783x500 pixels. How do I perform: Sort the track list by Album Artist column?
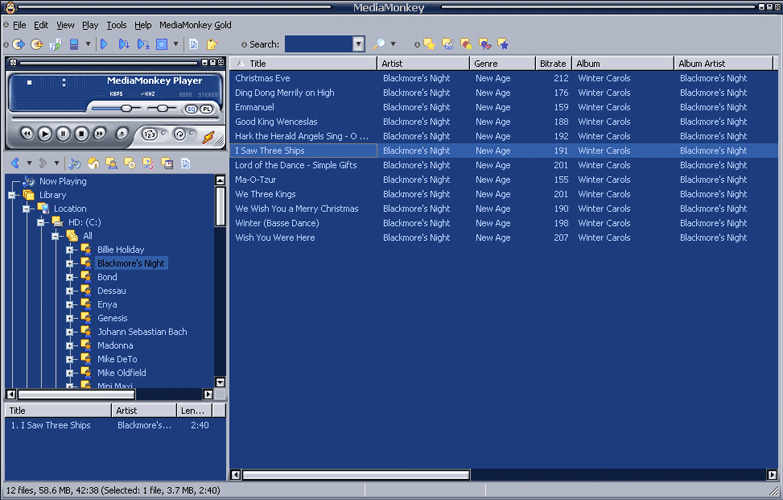pos(723,63)
